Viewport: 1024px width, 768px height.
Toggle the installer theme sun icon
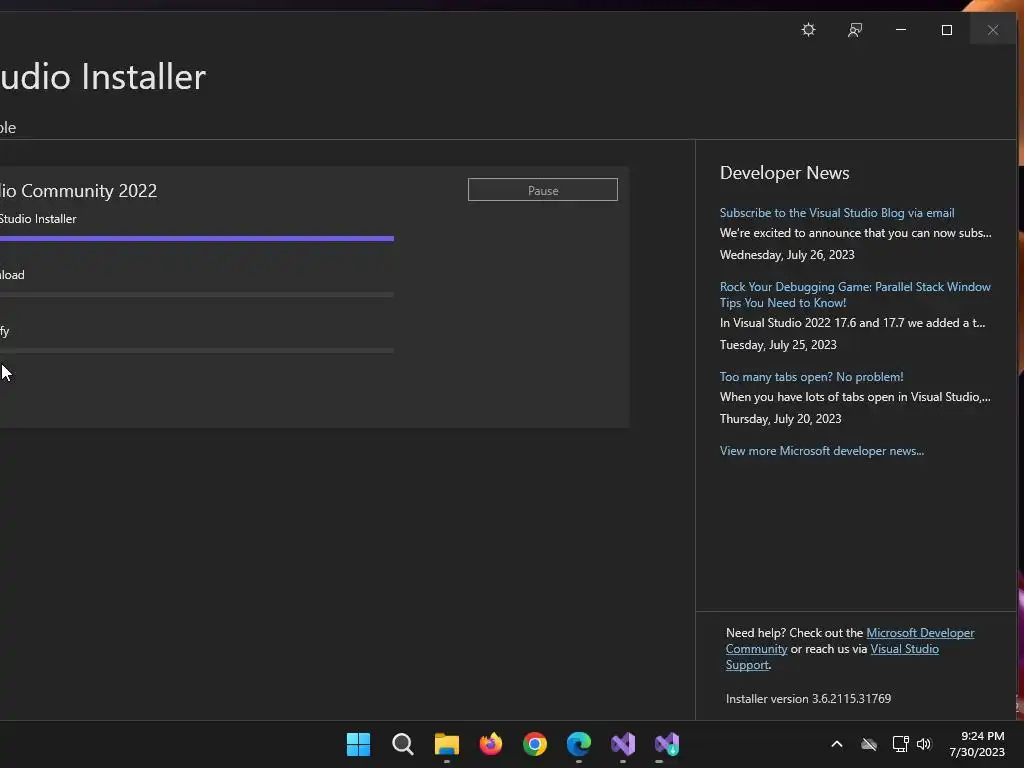point(808,30)
